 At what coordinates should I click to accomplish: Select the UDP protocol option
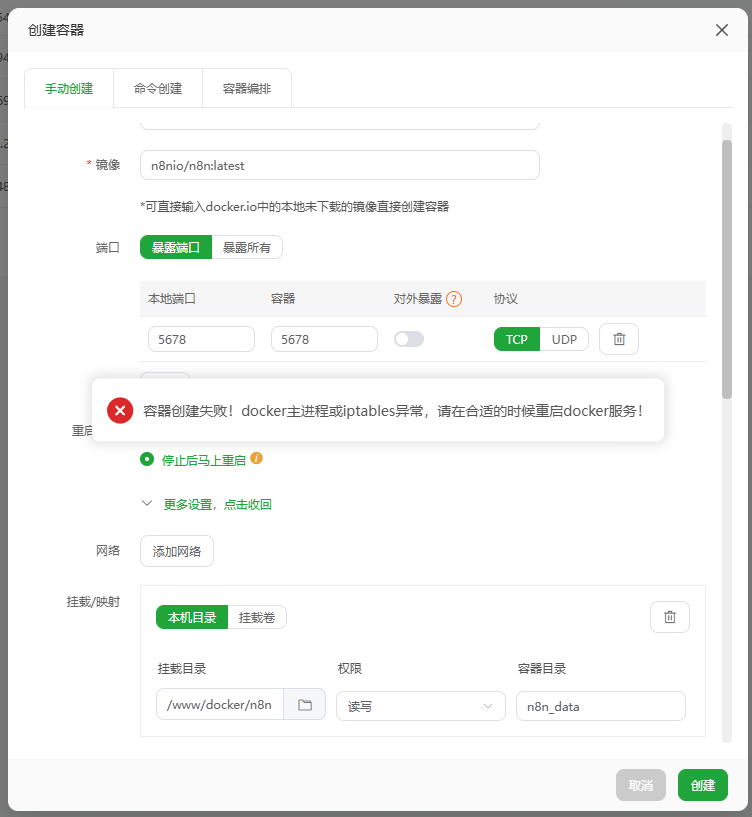tap(564, 339)
